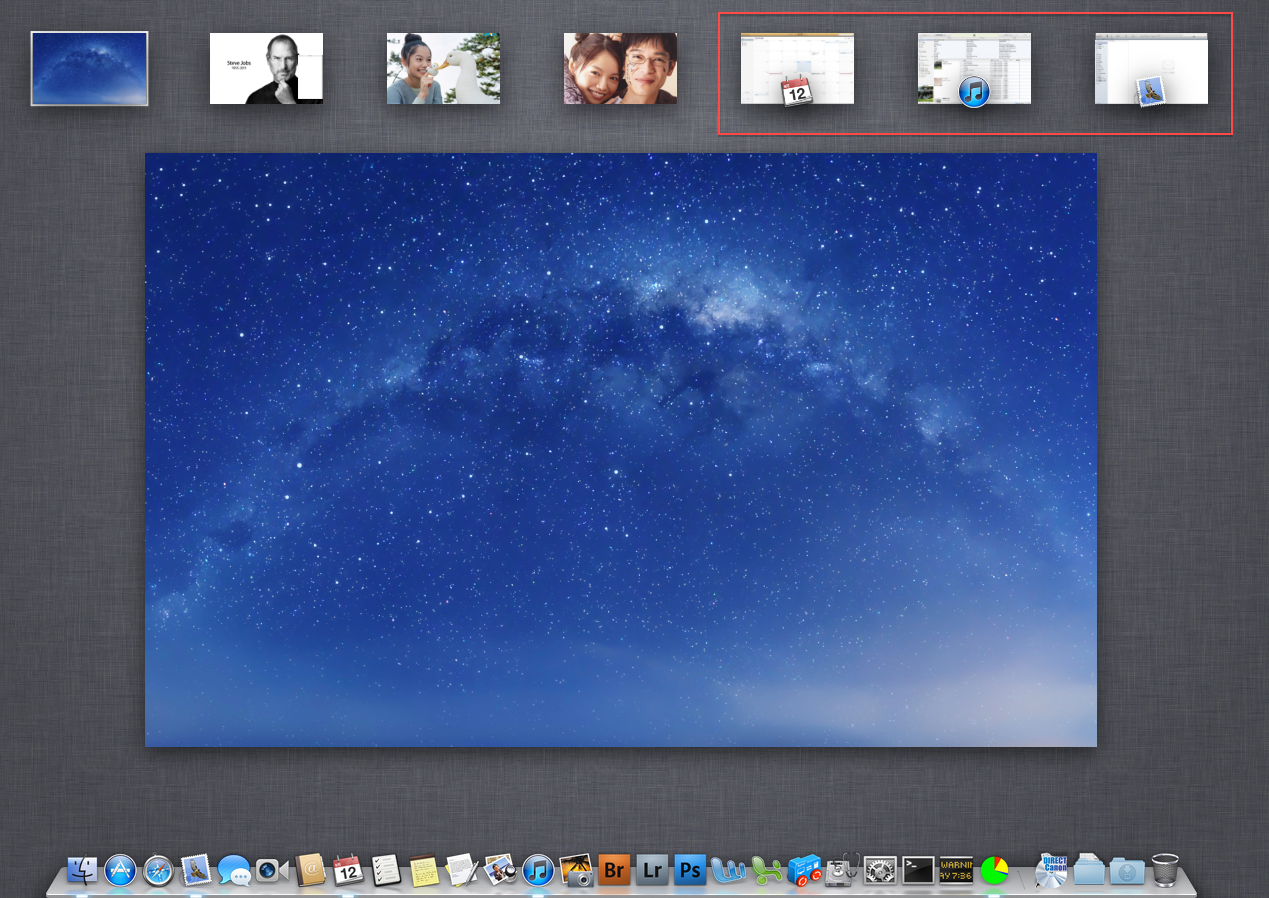
Task: Open Finder from the Dock
Action: pyautogui.click(x=82, y=870)
